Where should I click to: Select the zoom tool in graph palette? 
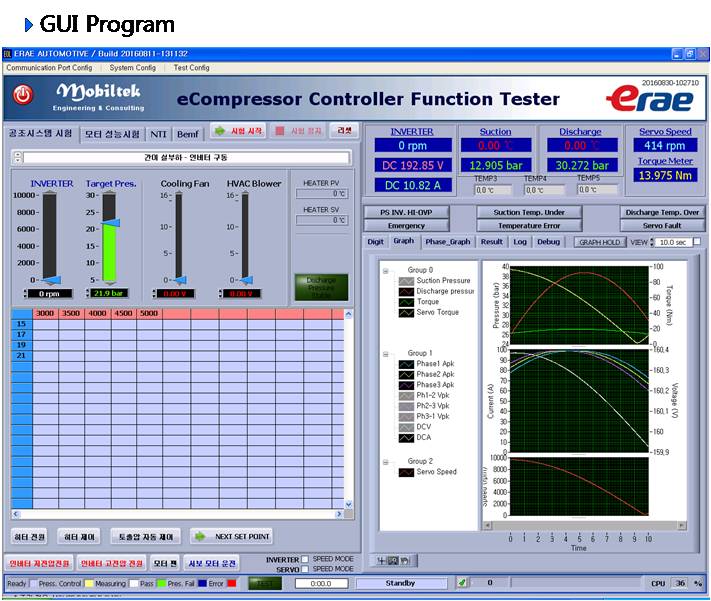point(393,561)
